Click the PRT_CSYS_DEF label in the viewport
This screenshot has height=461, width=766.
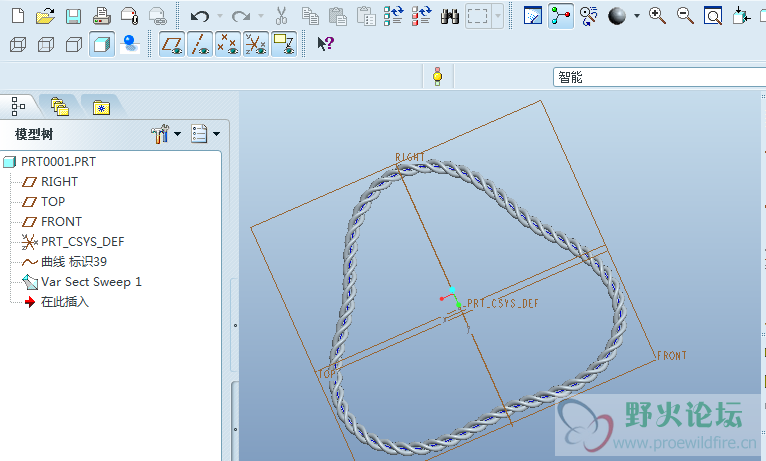pyautogui.click(x=502, y=303)
